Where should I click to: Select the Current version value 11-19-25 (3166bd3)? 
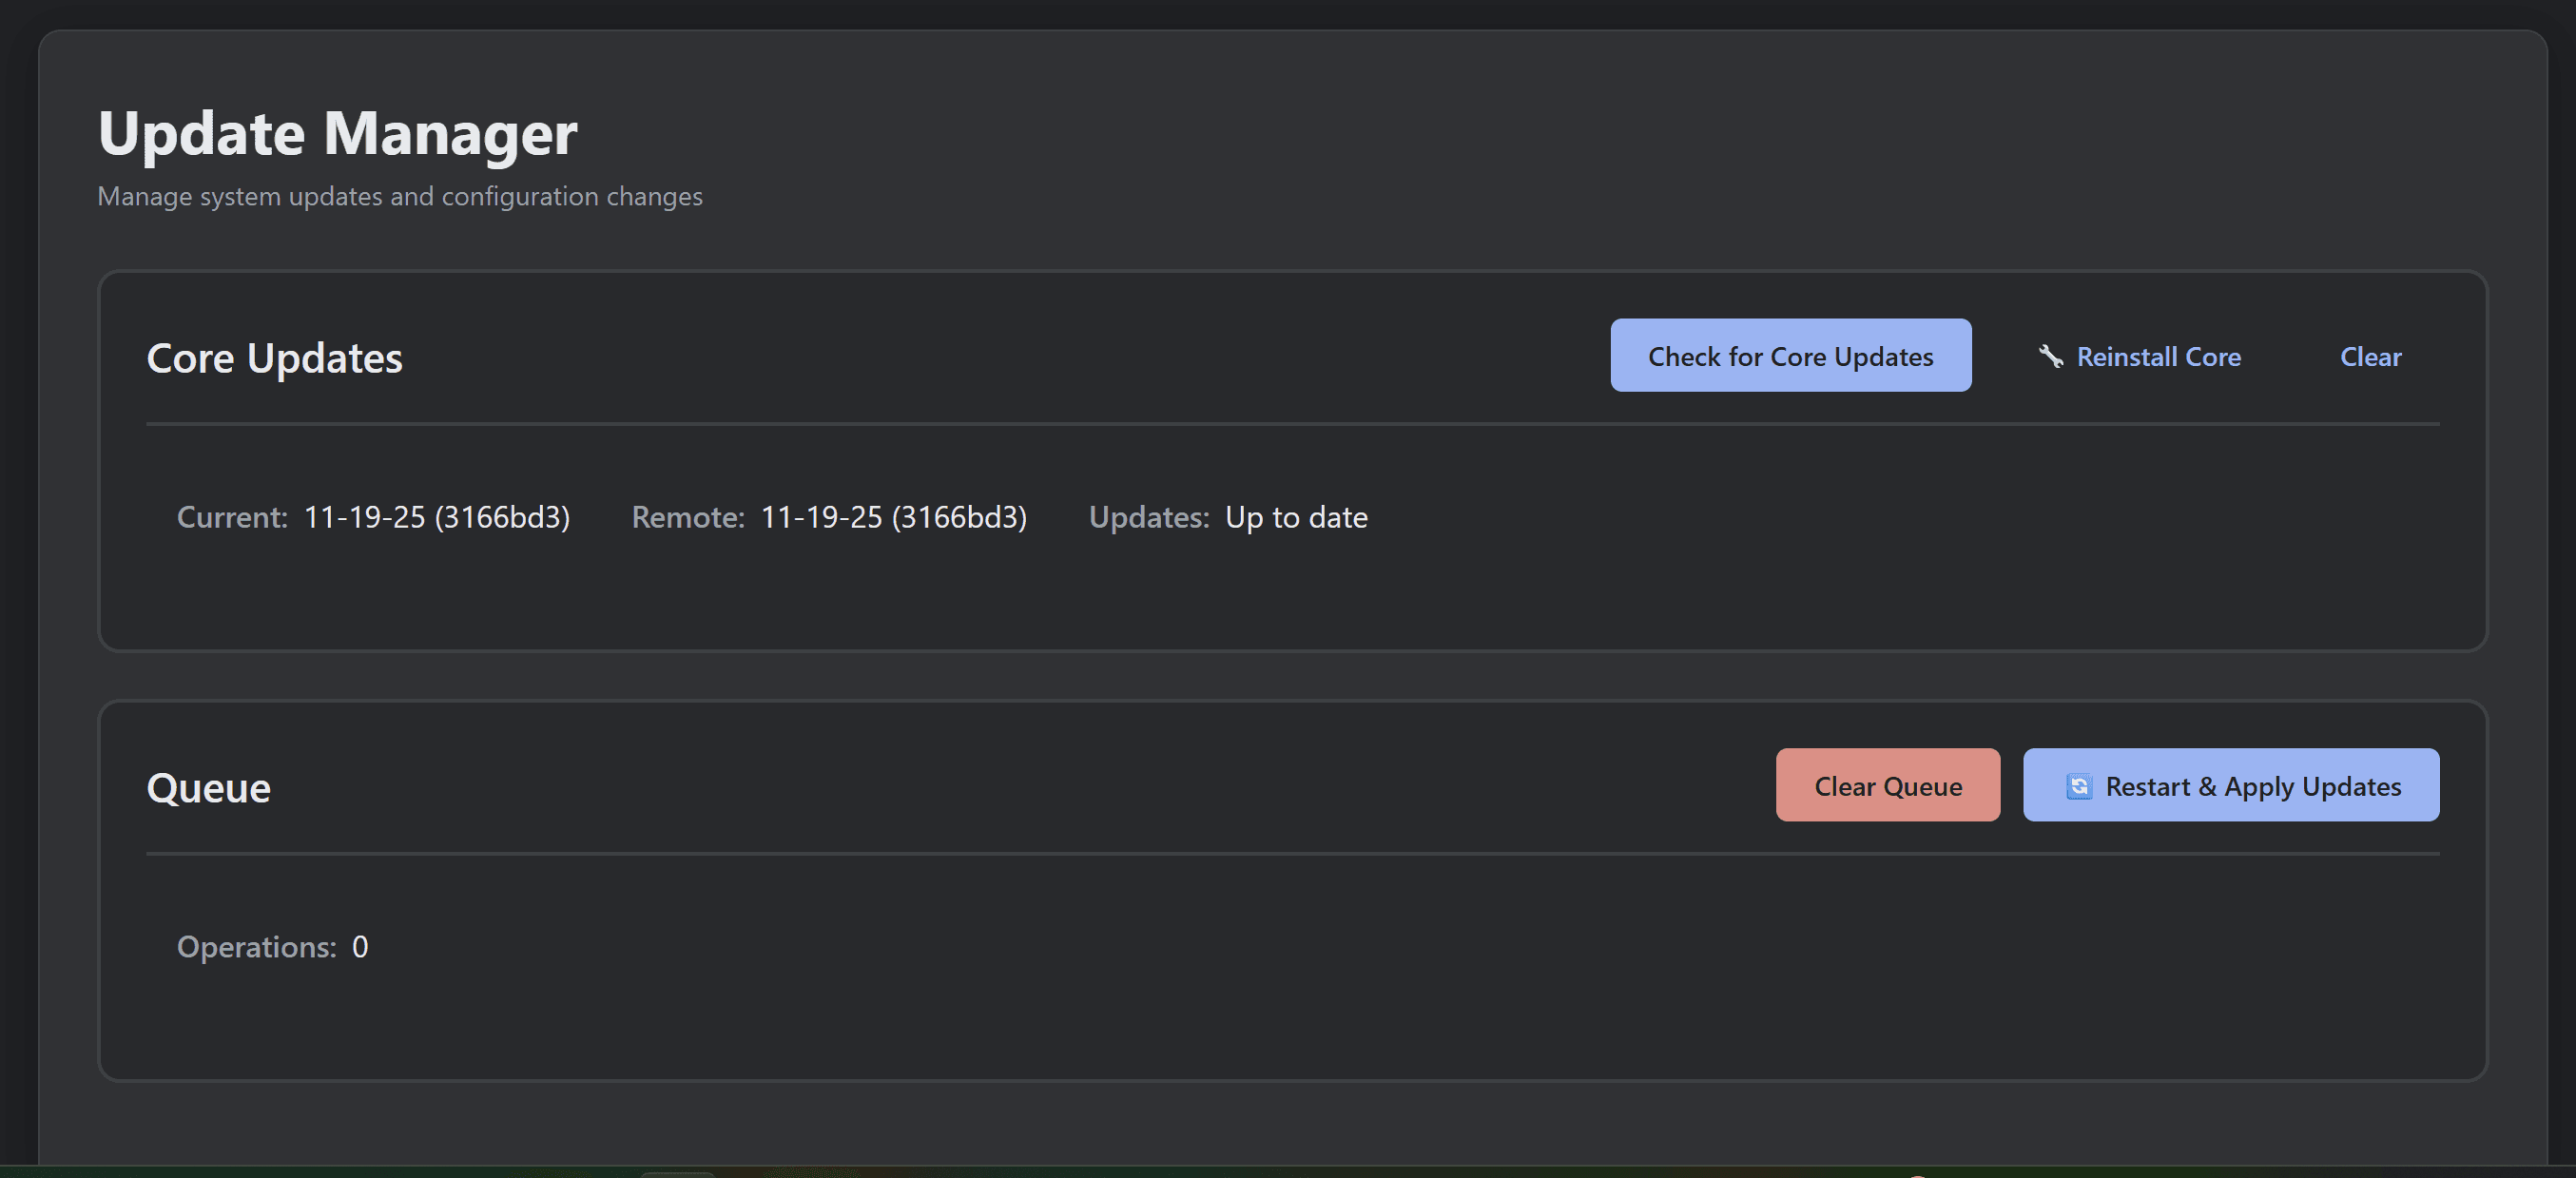pos(437,517)
